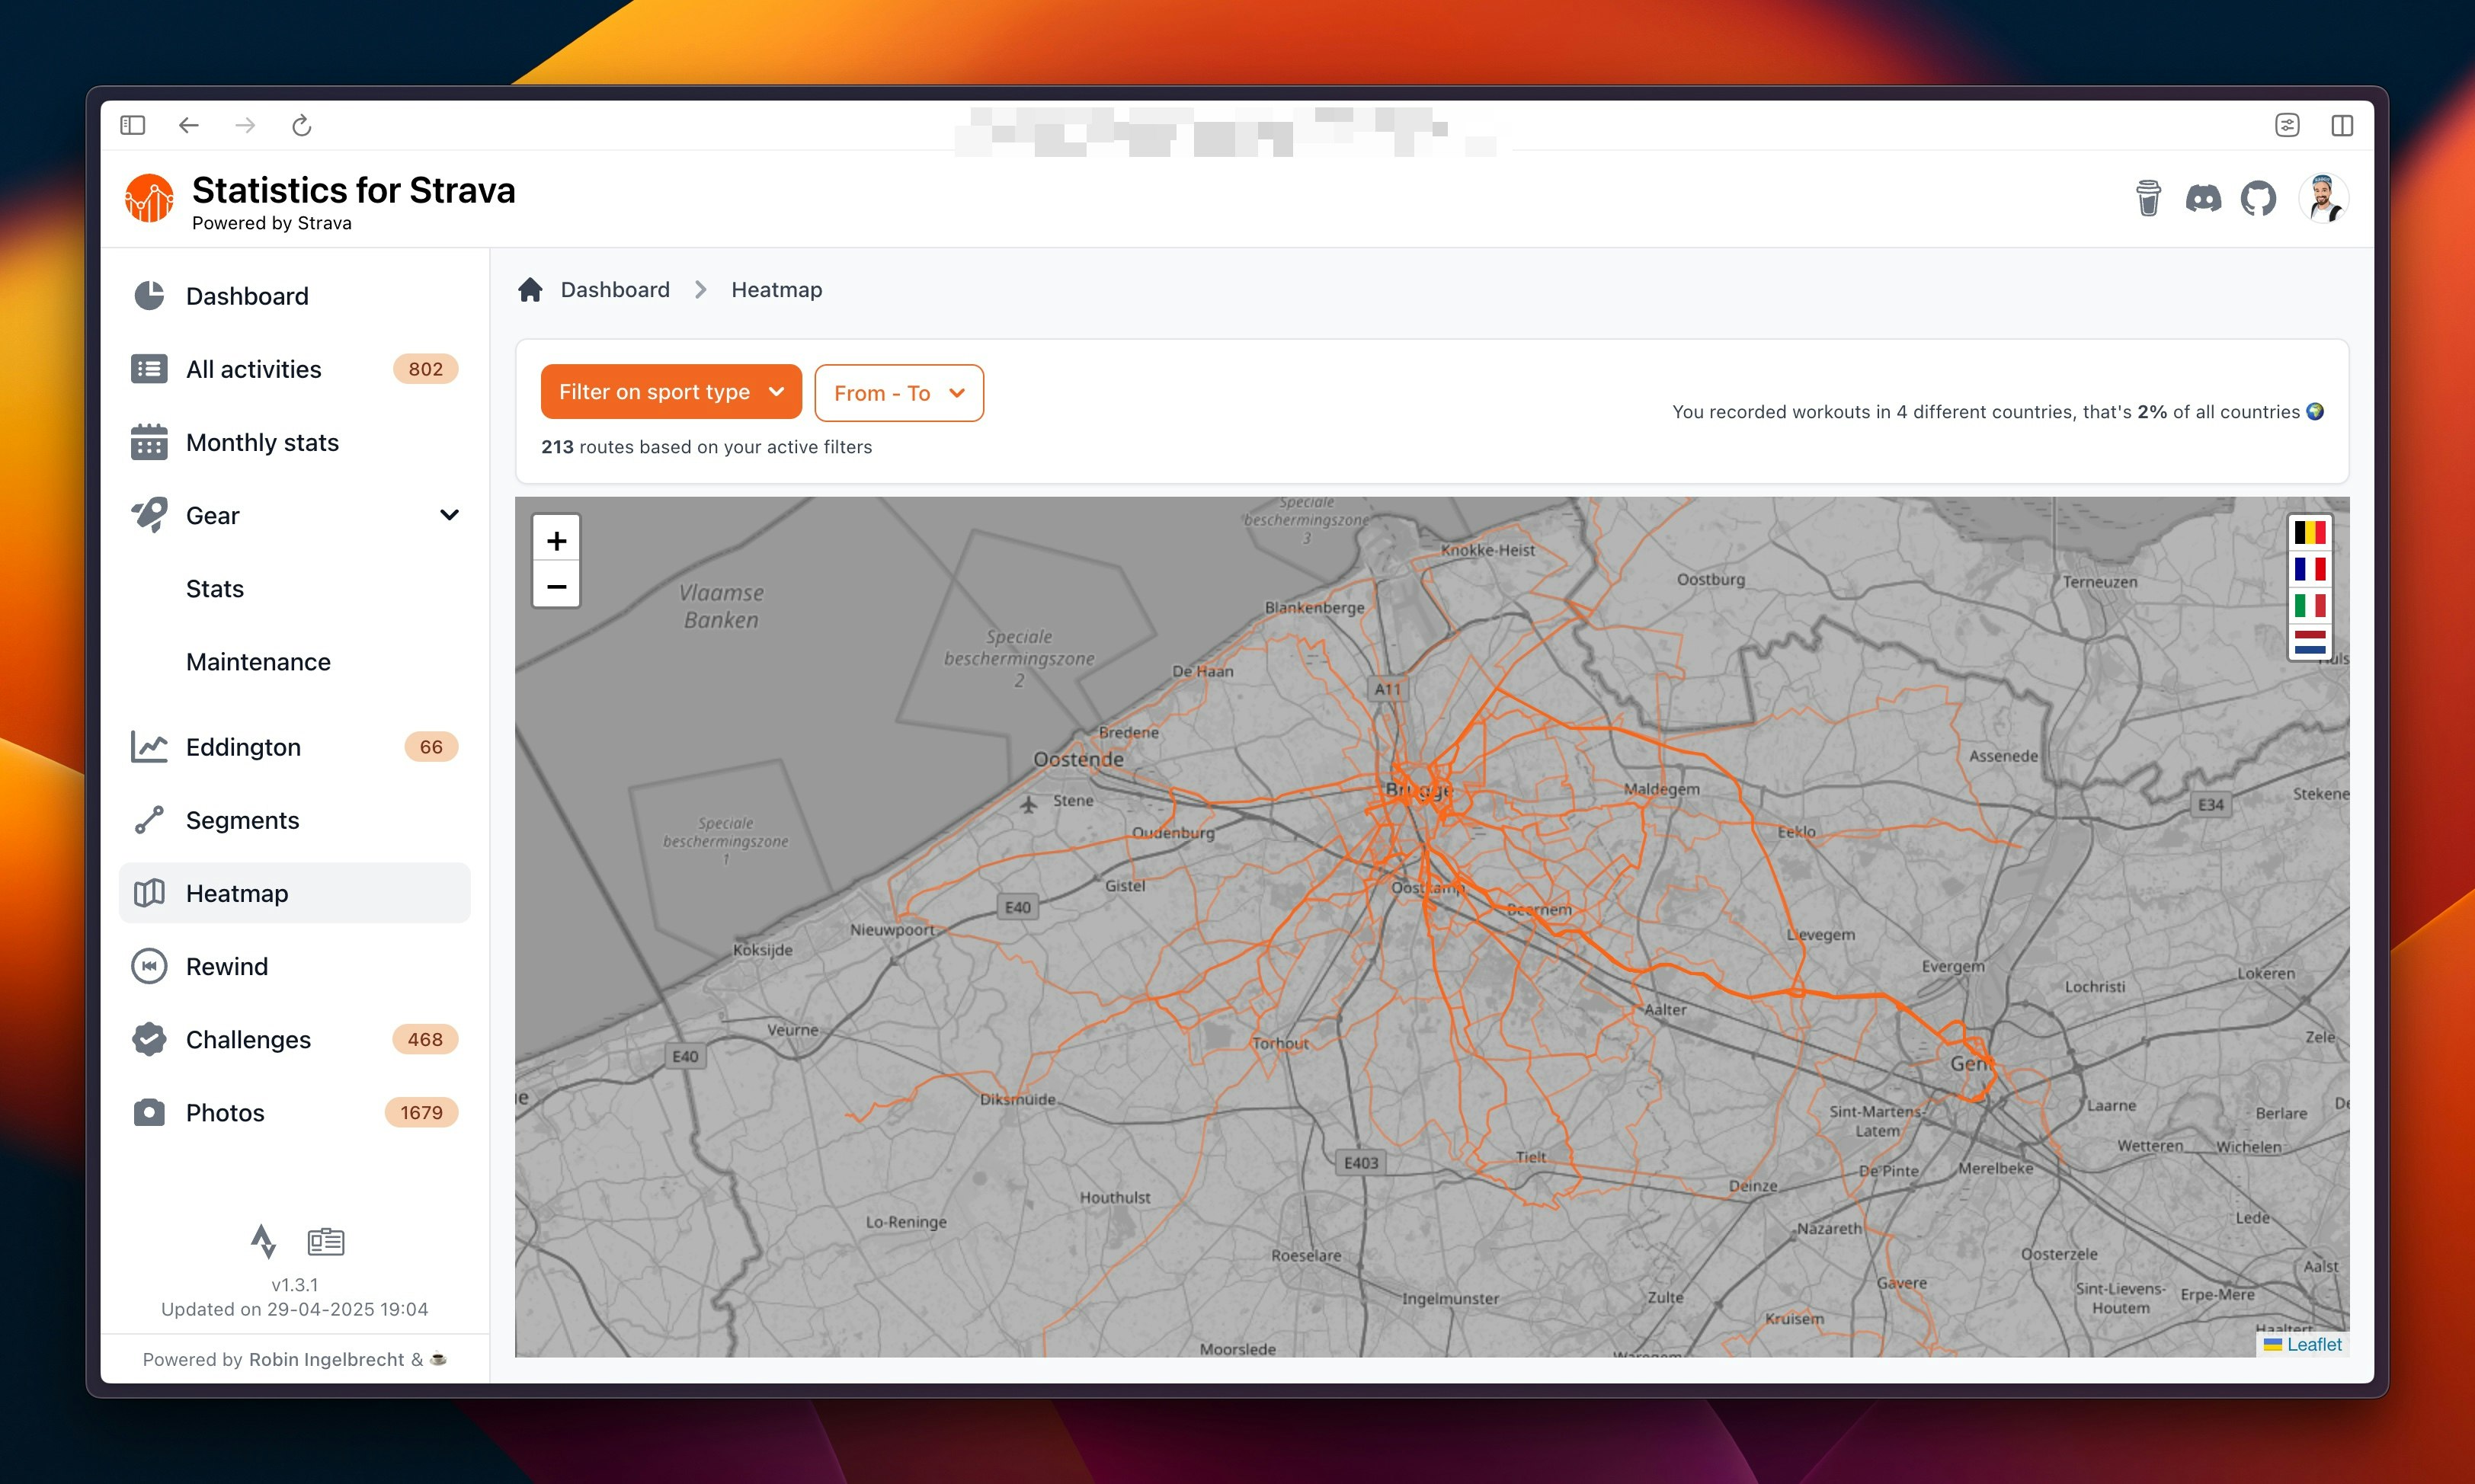Toggle the browser sidebar panel icon
Viewport: 2475px width, 1484px height.
click(133, 125)
